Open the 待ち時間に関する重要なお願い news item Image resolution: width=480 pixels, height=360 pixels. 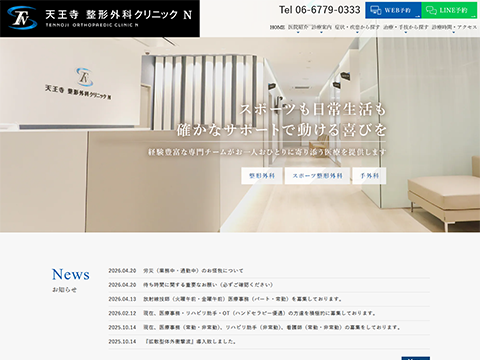[208, 285]
